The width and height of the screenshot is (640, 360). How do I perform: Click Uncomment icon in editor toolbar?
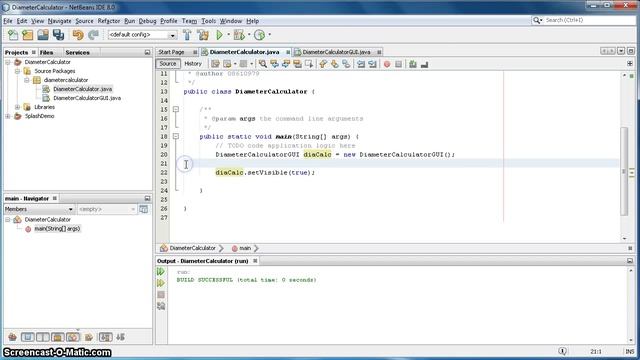point(424,64)
